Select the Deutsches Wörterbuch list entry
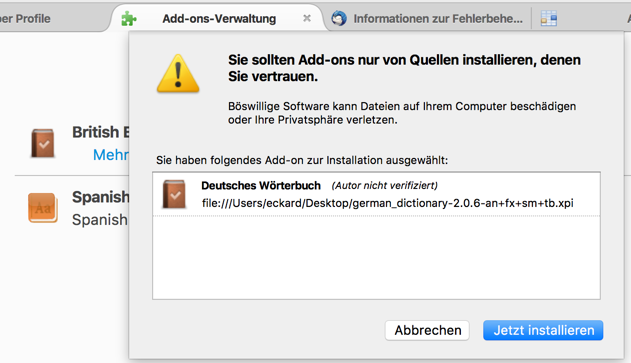The width and height of the screenshot is (631, 363). (376, 194)
